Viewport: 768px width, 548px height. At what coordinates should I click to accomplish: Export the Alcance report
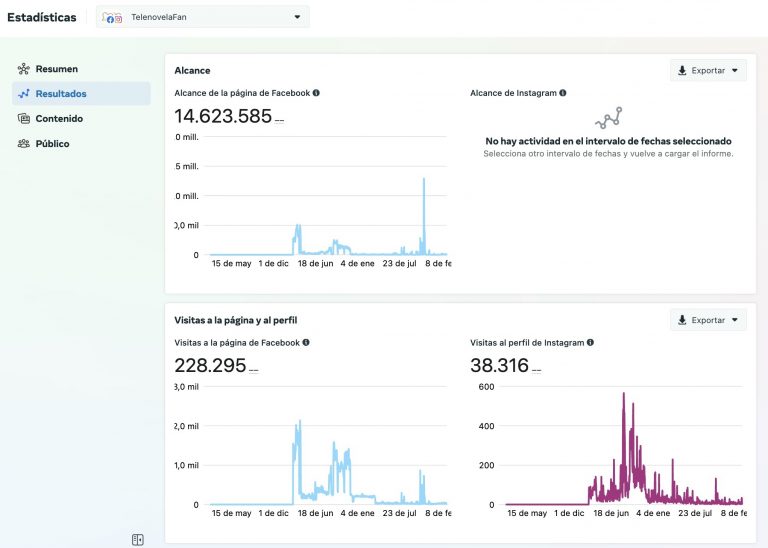click(x=708, y=71)
